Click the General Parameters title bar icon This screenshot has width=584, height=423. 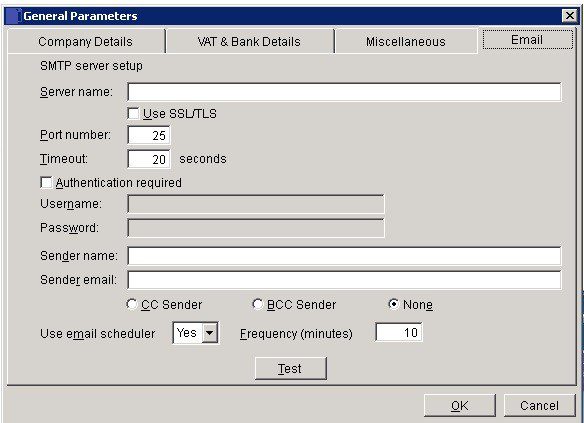[x=12, y=16]
